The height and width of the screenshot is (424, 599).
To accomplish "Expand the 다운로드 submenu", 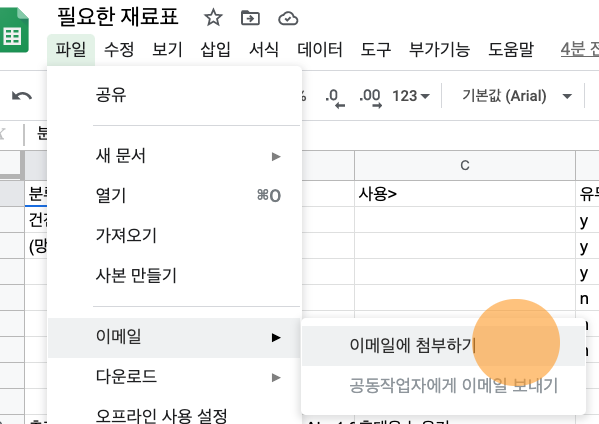I will click(175, 377).
